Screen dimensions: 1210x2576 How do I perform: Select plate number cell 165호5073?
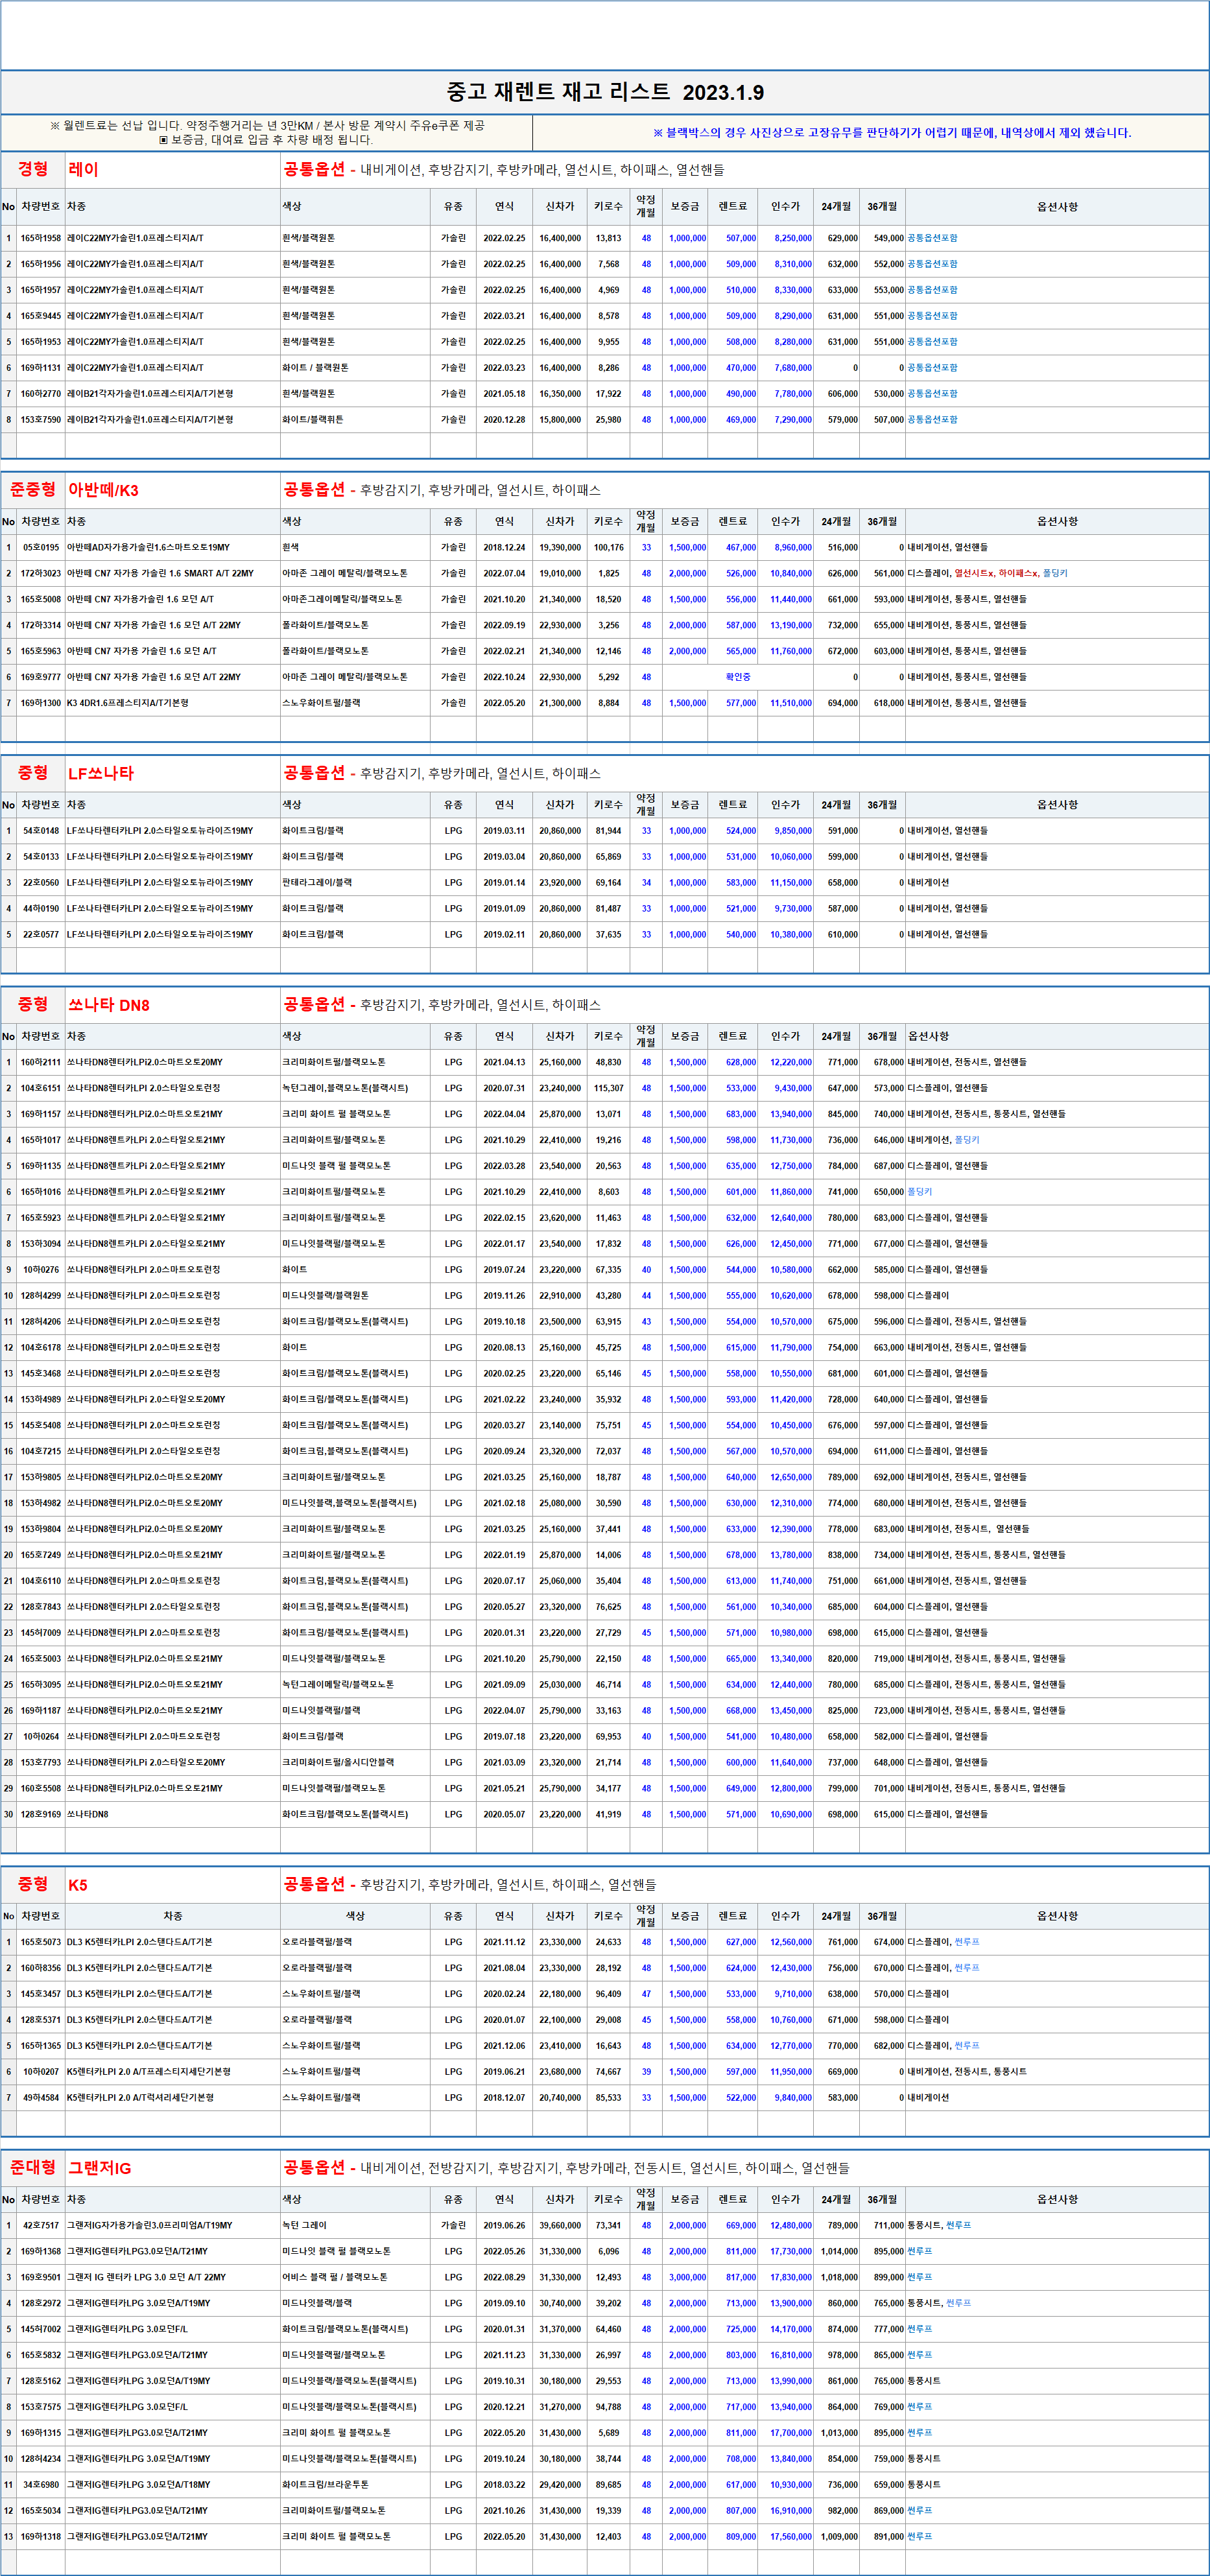point(41,1942)
